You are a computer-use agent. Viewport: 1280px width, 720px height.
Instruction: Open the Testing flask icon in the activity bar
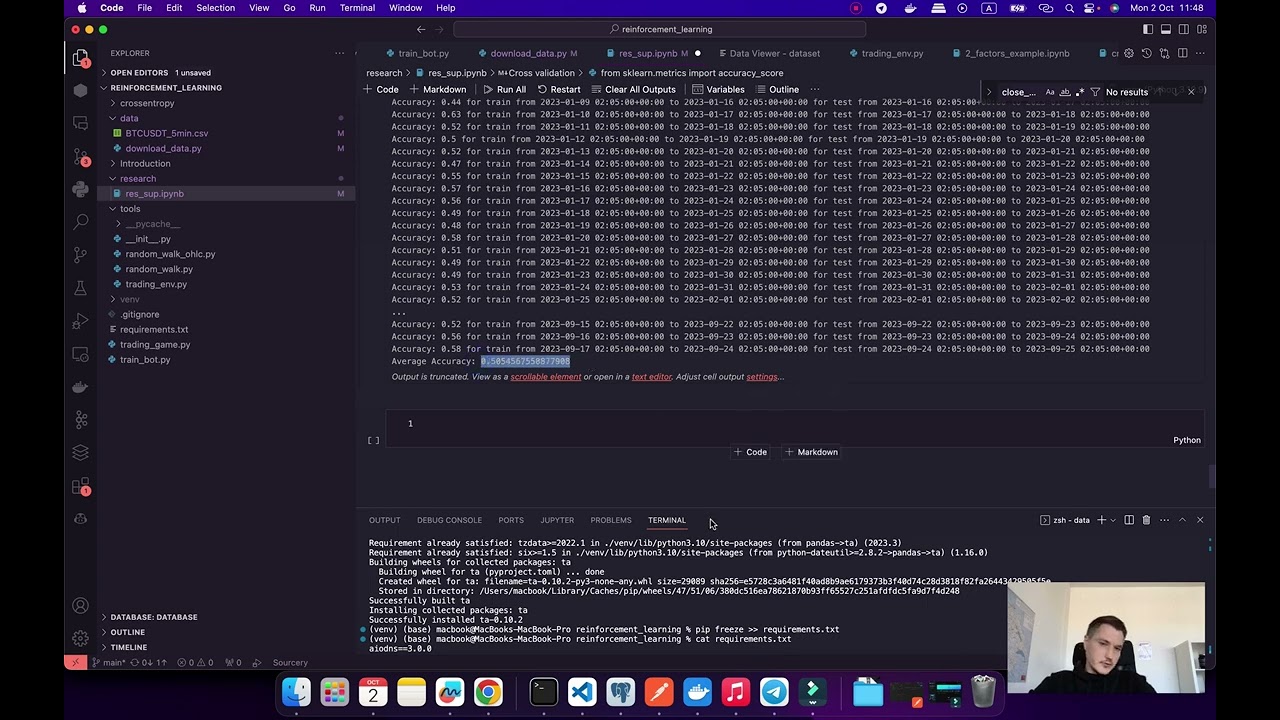[81, 288]
